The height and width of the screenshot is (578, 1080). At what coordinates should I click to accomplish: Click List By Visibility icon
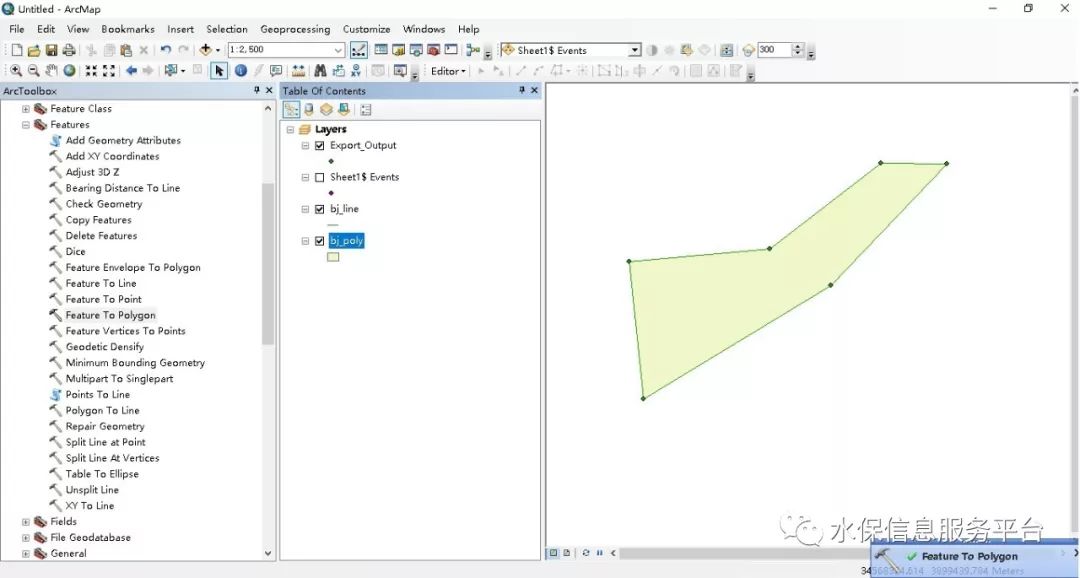326,110
